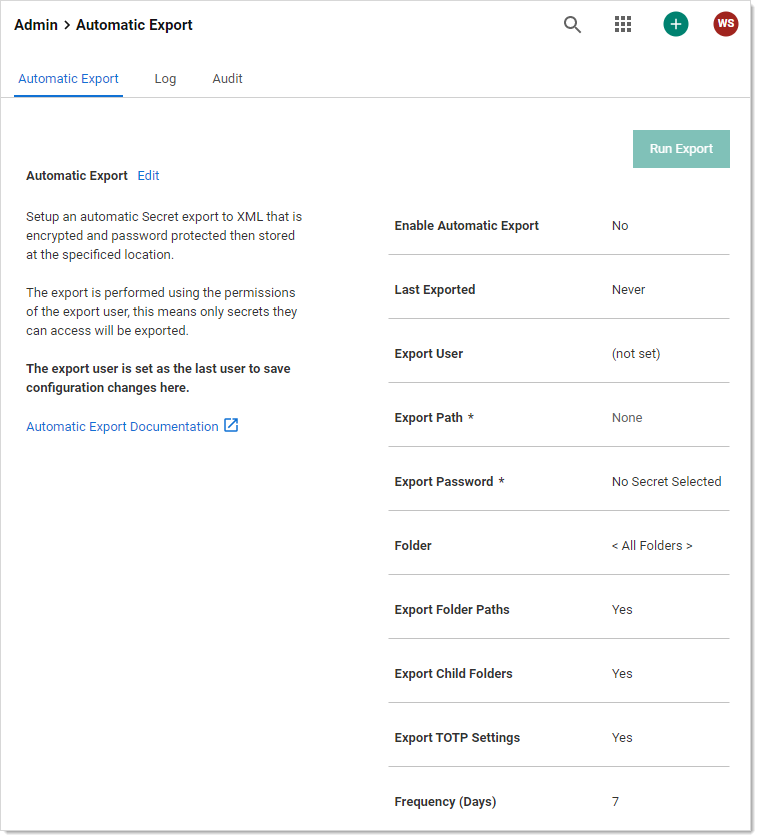Select the Automatic Export tab
This screenshot has width=759, height=839.
pyautogui.click(x=68, y=79)
